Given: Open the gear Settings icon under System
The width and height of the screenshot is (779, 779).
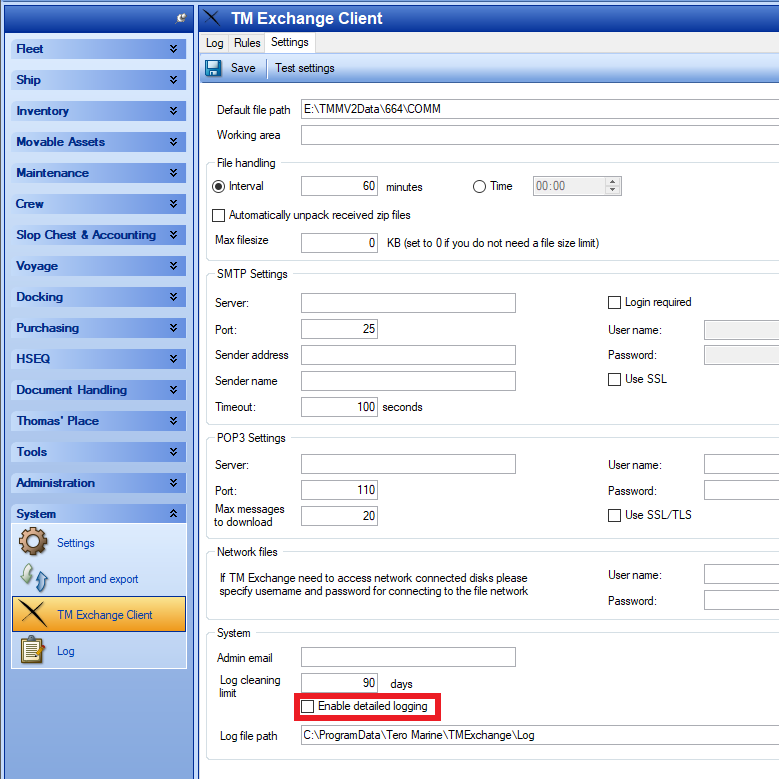Looking at the screenshot, I should click(33, 542).
